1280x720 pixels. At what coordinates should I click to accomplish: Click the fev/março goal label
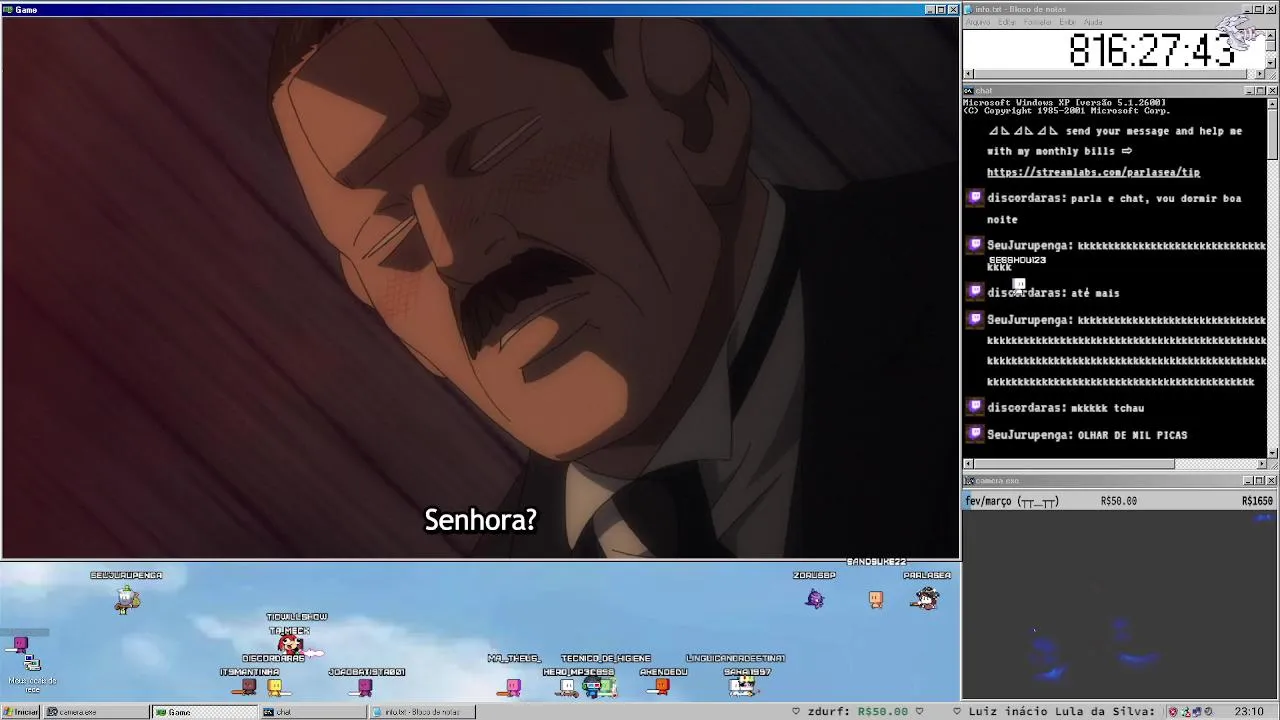[x=1012, y=501]
